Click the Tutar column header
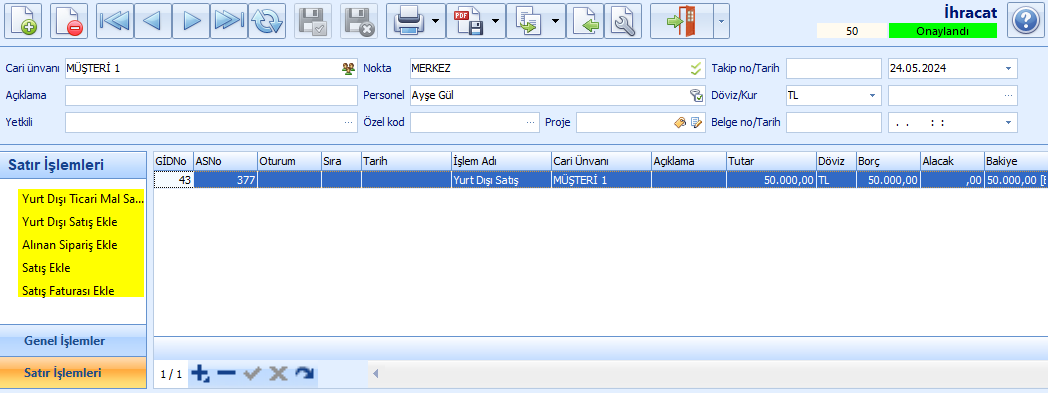Viewport: 1048px width, 393px height. [771, 161]
